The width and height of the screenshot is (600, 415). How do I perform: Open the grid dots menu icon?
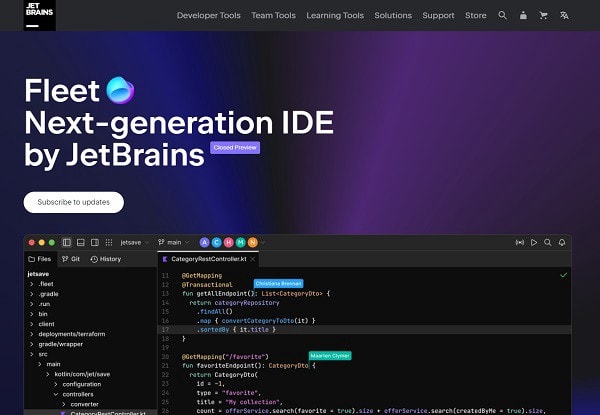pos(109,242)
